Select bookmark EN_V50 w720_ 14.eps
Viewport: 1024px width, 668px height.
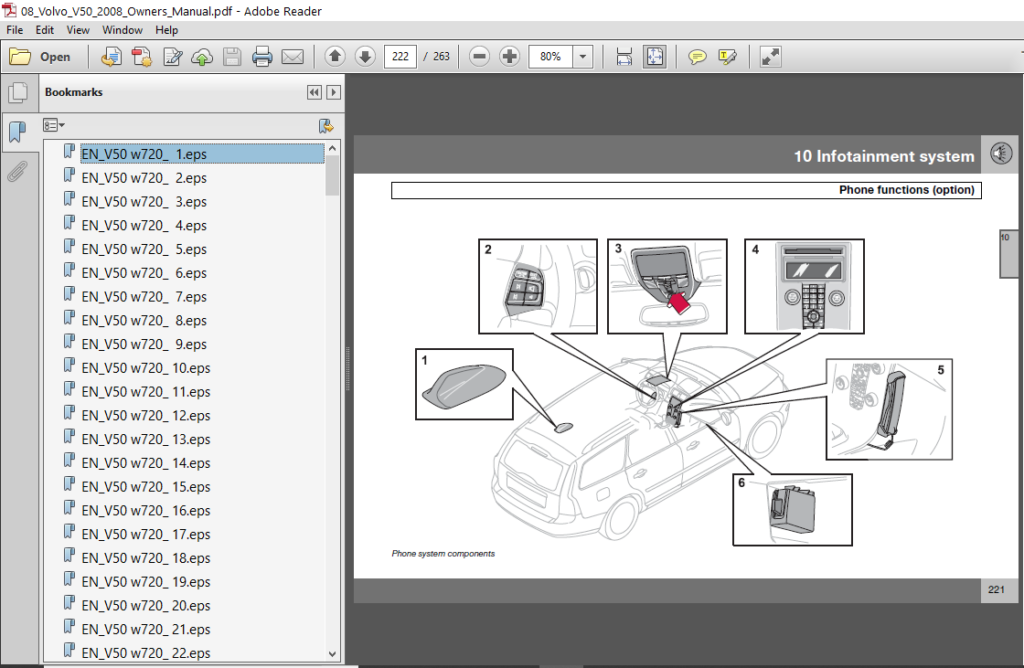tap(146, 463)
